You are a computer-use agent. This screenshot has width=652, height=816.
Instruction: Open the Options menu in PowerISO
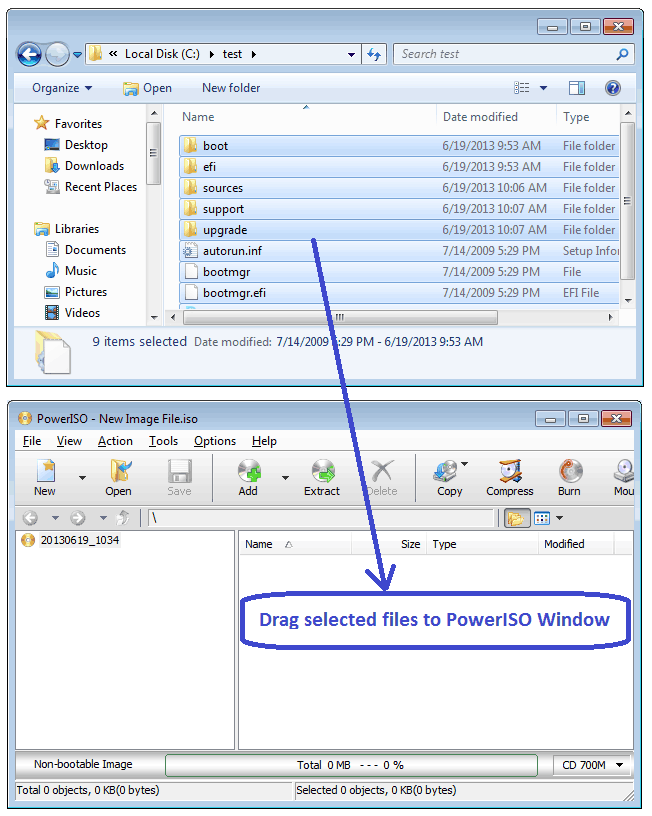tap(215, 441)
